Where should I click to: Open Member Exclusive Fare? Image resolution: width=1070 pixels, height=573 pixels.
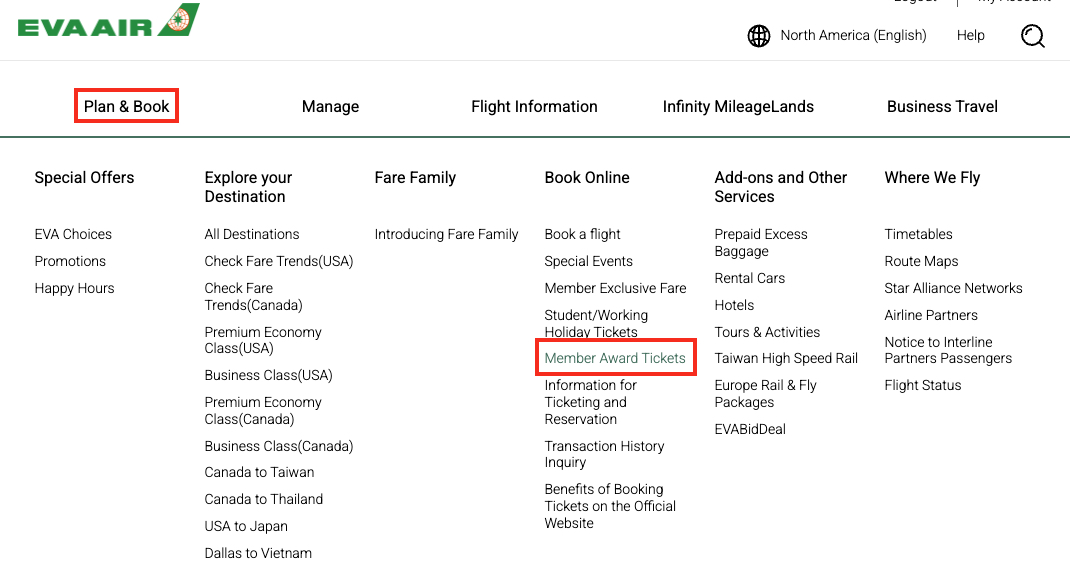click(x=616, y=289)
